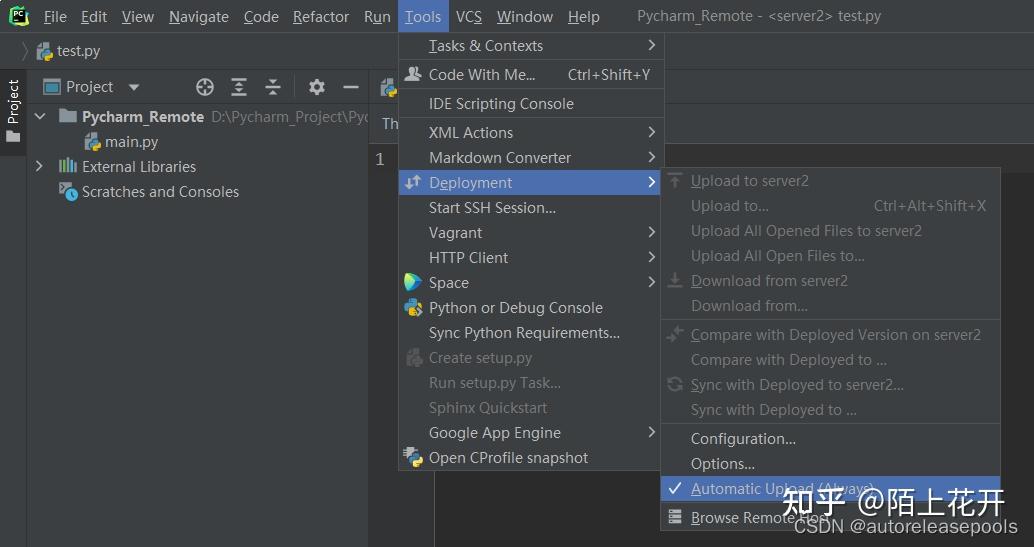The width and height of the screenshot is (1034, 547).
Task: Click the Space icon in Tools menu
Action: (413, 283)
